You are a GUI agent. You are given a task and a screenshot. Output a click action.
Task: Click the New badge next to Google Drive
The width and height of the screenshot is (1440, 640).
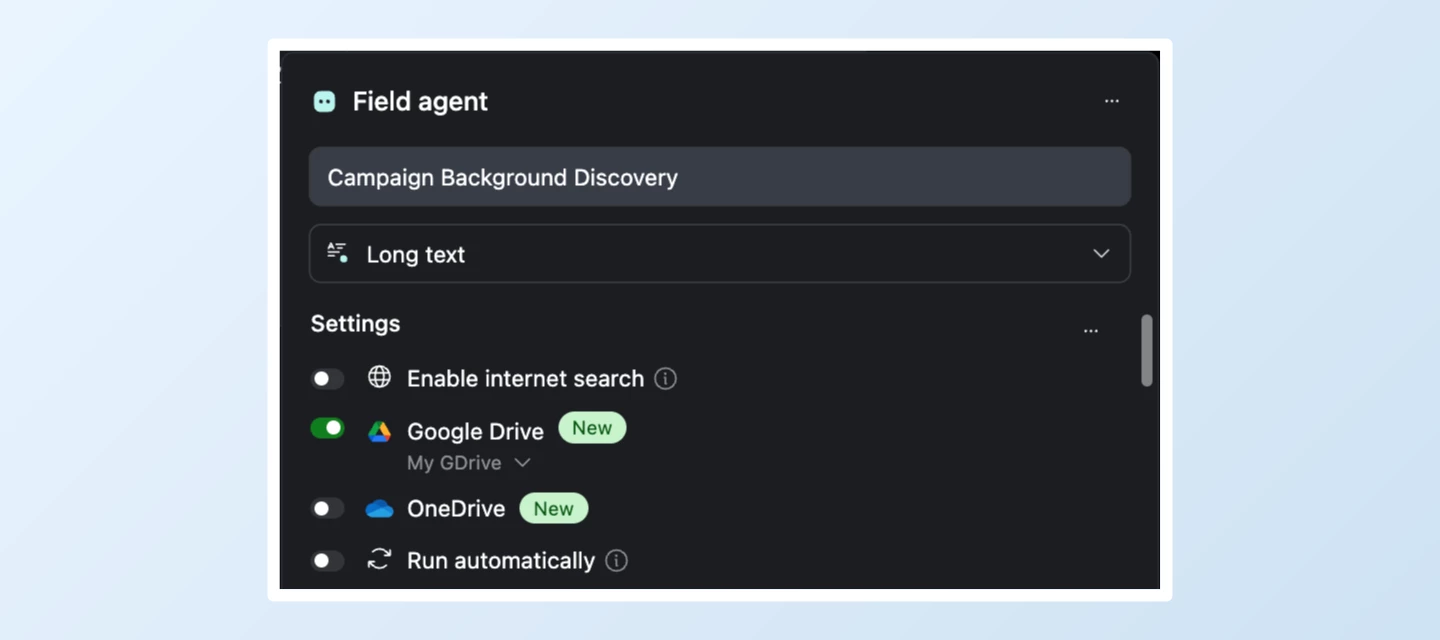[x=592, y=427]
